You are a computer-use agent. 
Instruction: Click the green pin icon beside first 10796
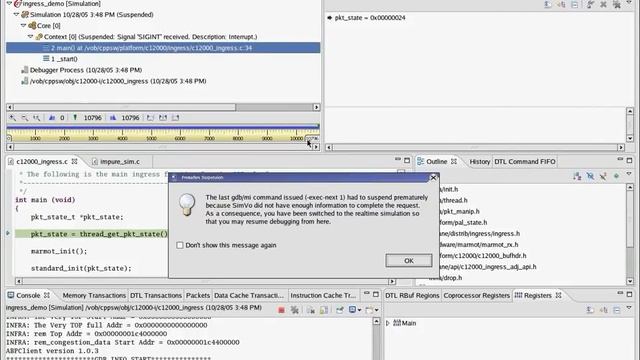(x=75, y=118)
